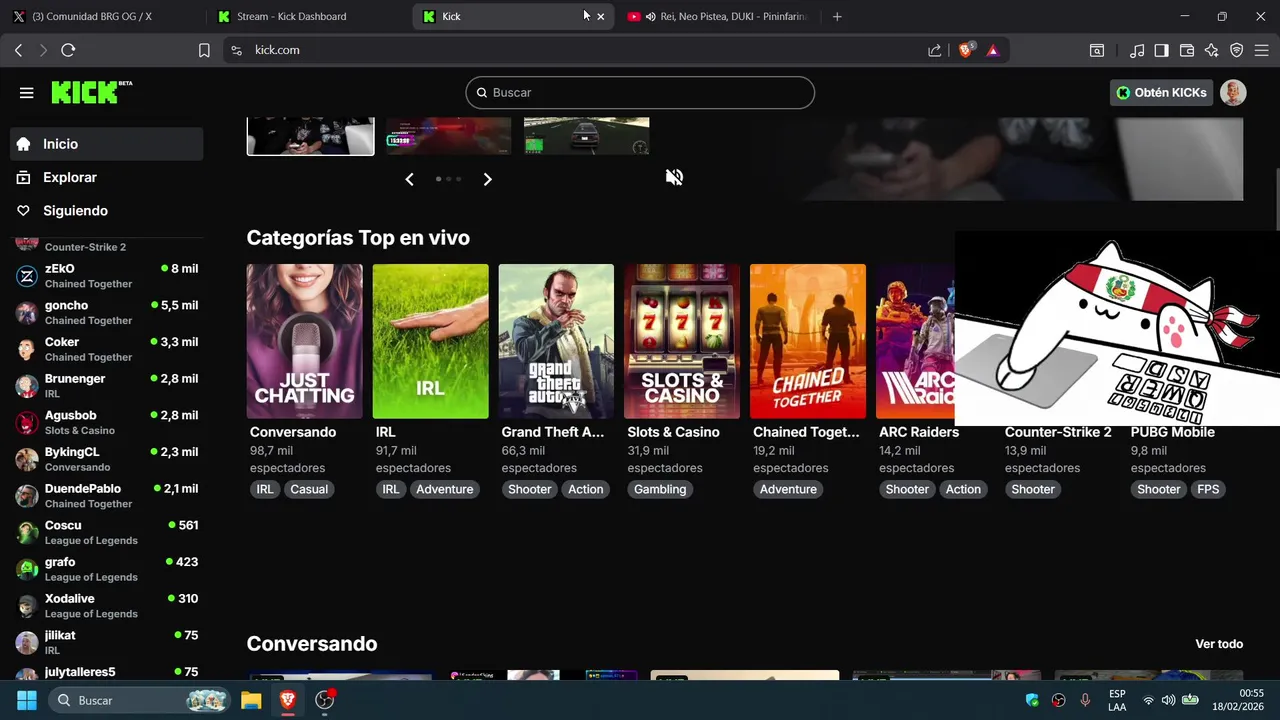Go to next featured stream
Screen dimensions: 1280x720
tap(487, 179)
